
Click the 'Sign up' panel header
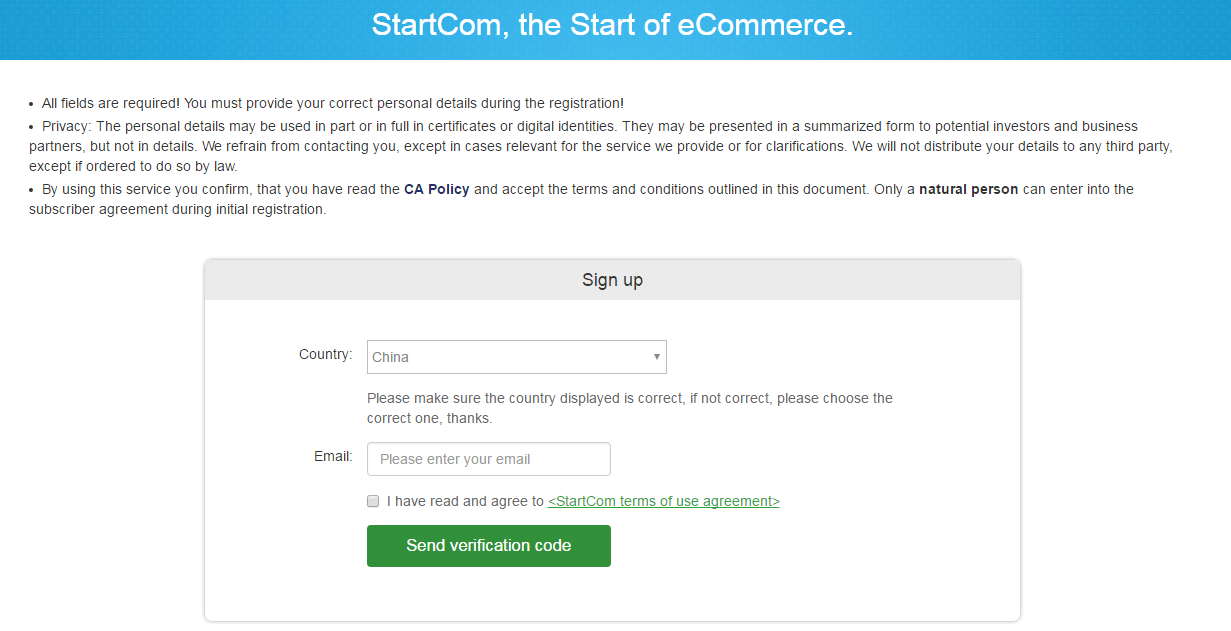612,280
